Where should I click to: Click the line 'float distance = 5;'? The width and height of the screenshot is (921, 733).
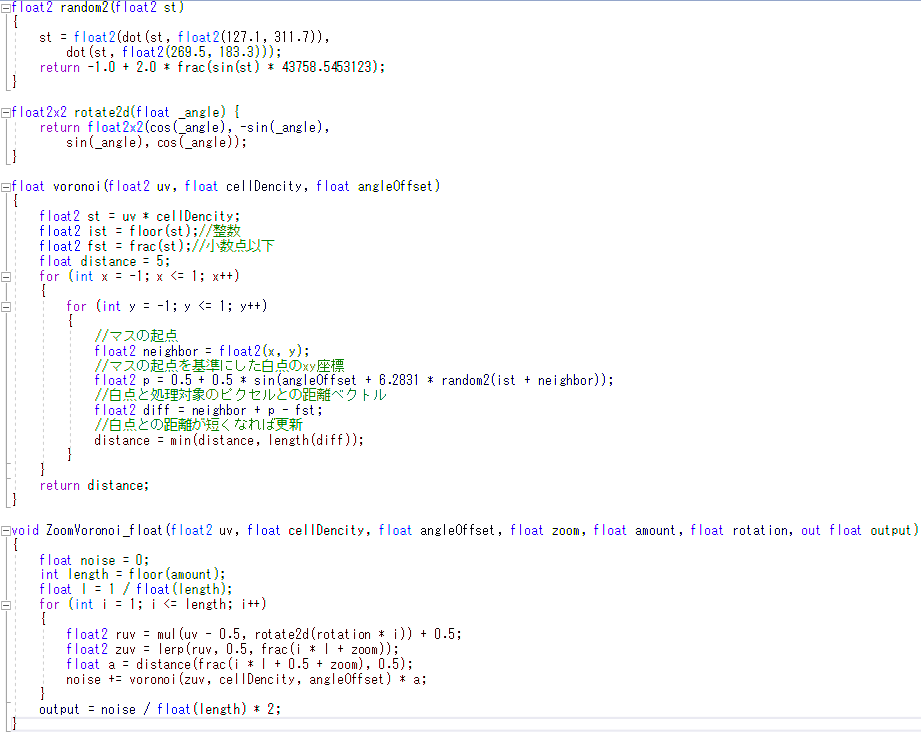pos(105,261)
